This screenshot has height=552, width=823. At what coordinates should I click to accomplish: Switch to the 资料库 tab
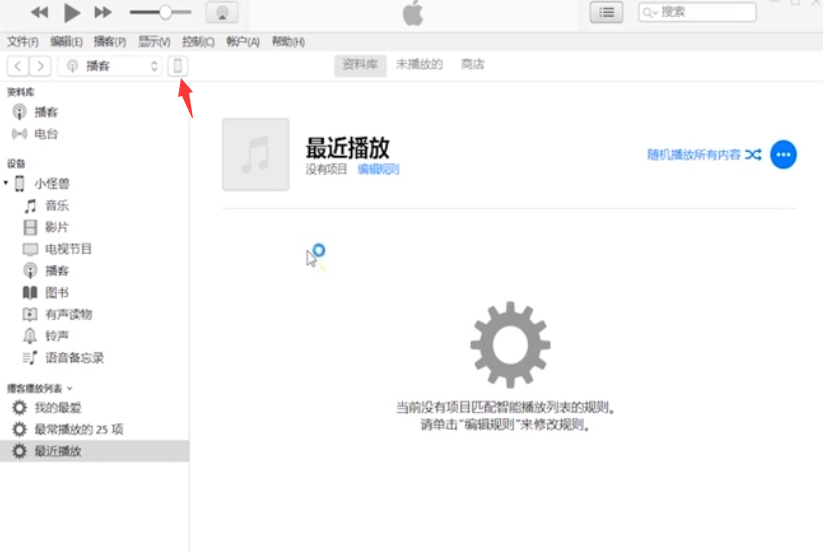[x=360, y=65]
